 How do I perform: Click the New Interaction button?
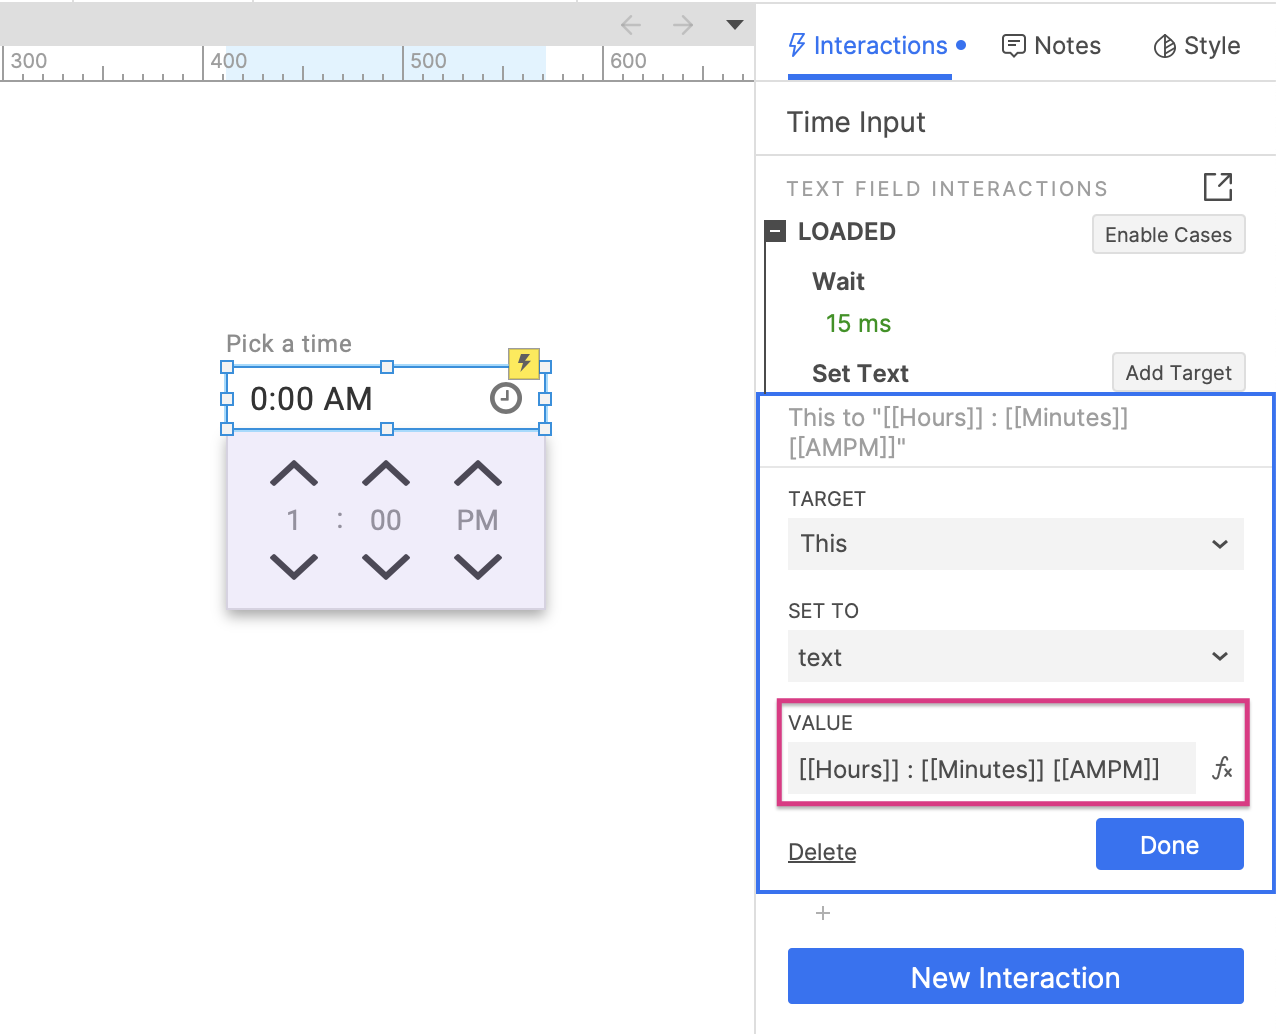pos(1016,977)
